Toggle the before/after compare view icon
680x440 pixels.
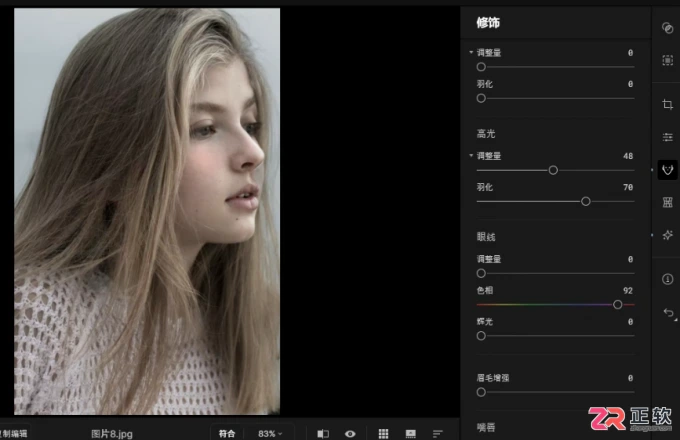coord(323,433)
